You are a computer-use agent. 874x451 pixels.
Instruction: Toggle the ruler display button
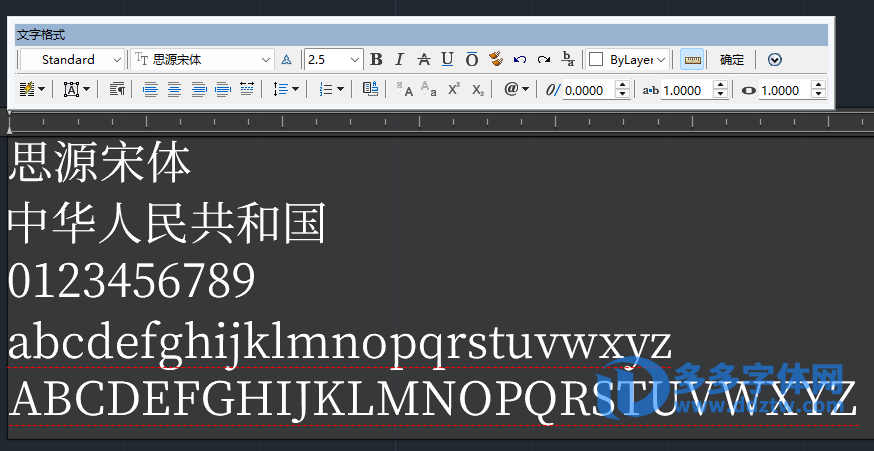692,60
